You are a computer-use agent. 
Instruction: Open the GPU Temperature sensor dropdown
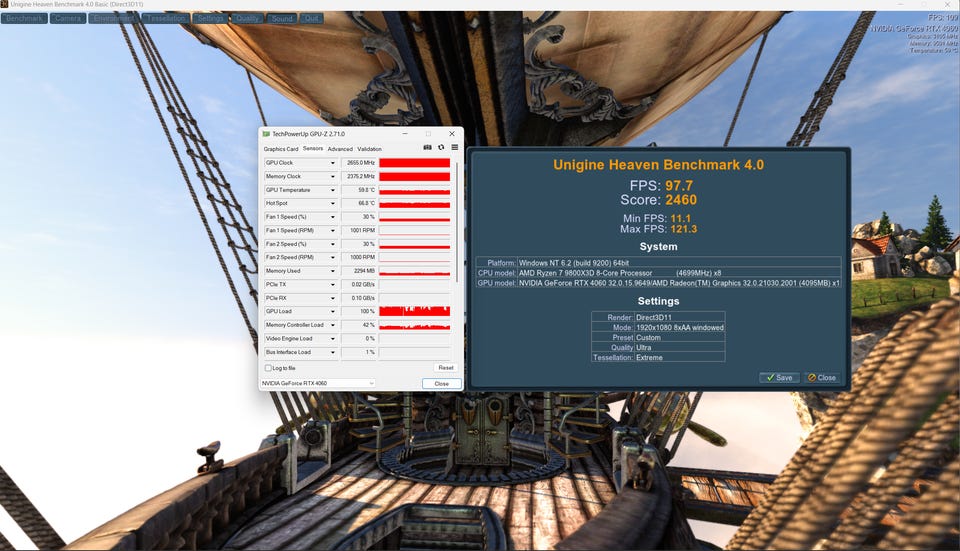(x=332, y=190)
